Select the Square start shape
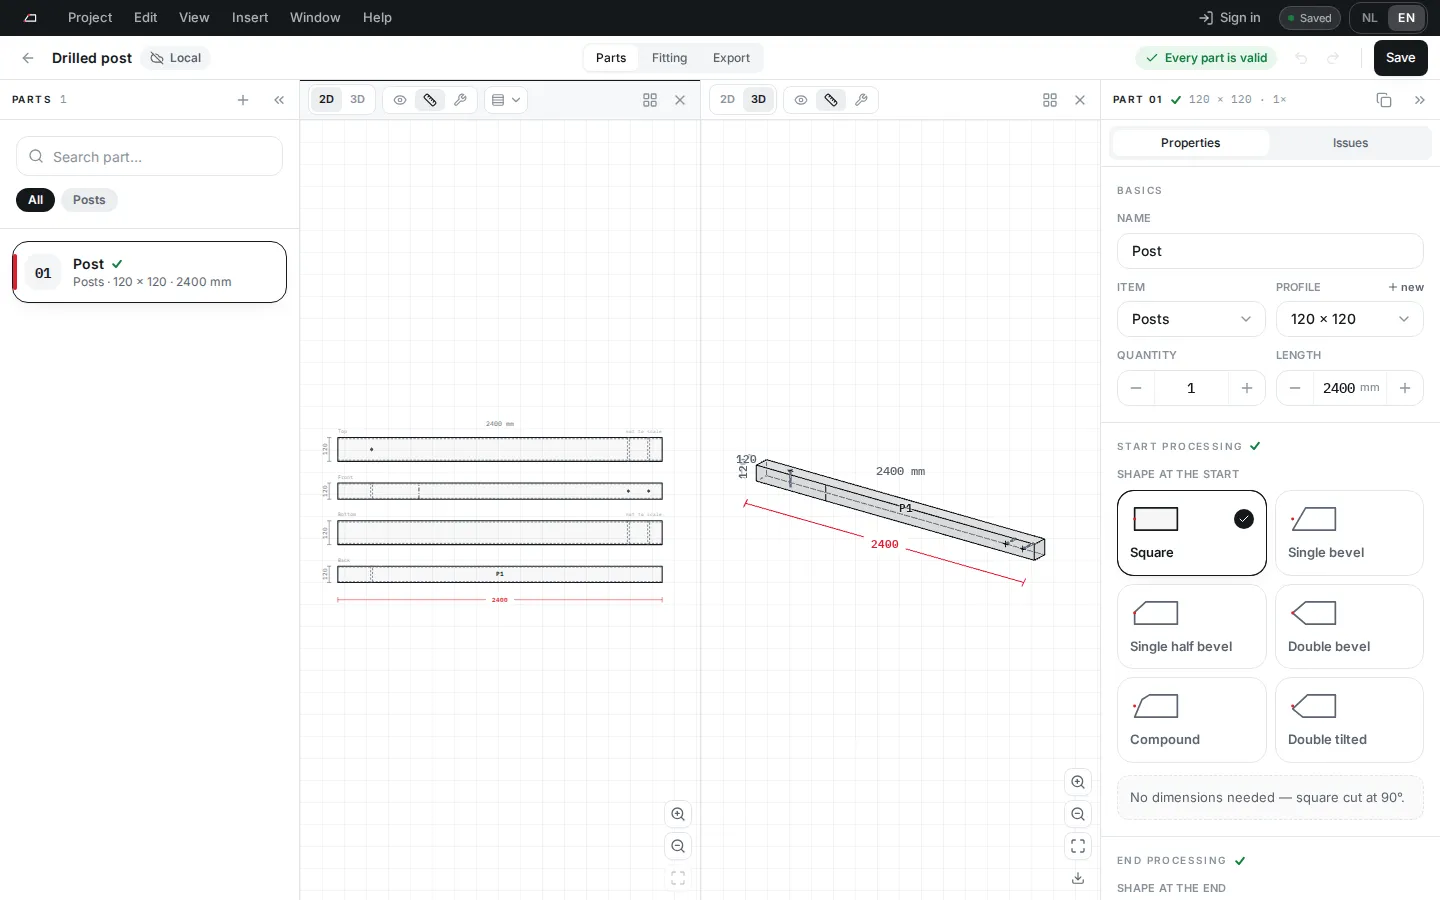Screen dimensions: 1440x900 pos(1192,533)
